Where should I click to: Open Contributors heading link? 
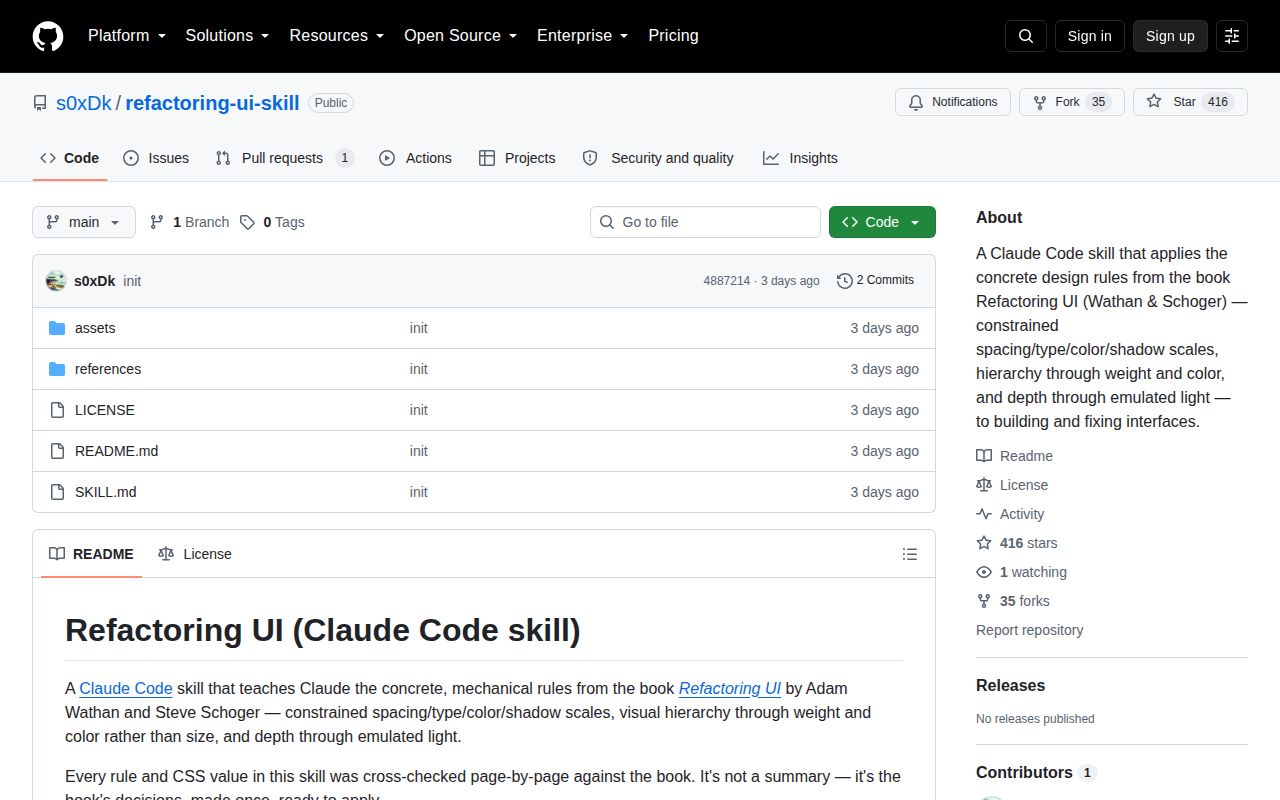tap(1035, 773)
